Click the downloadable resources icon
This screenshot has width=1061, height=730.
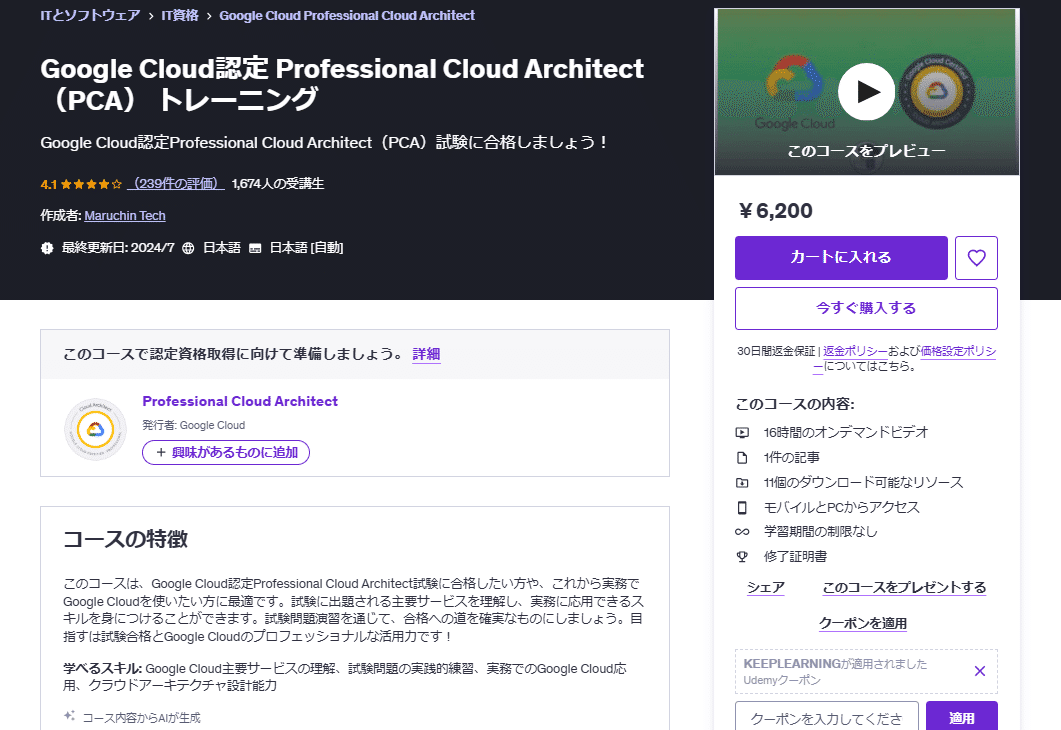tap(742, 482)
